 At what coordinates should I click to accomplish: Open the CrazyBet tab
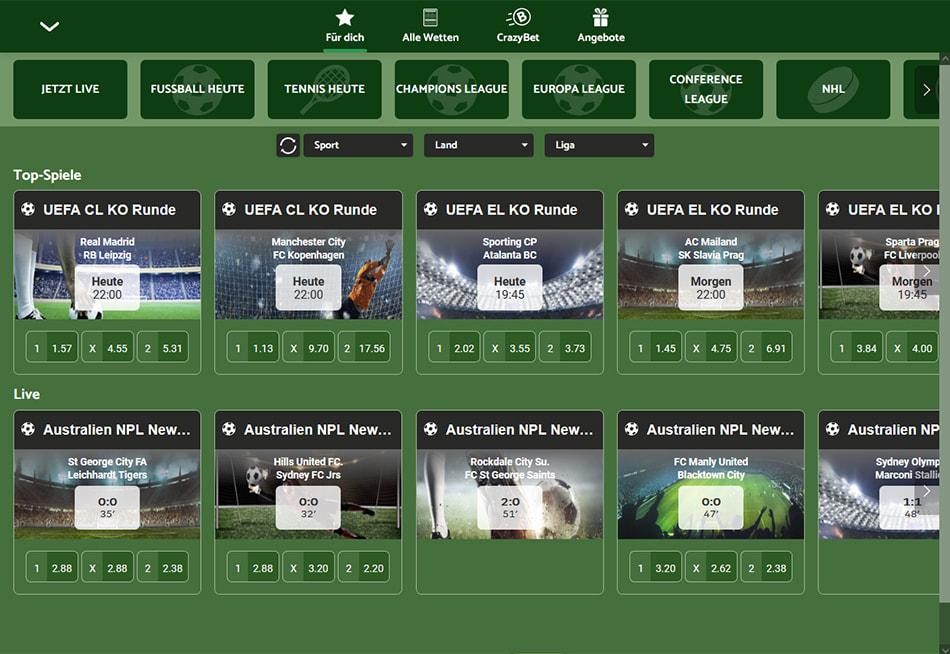click(518, 26)
